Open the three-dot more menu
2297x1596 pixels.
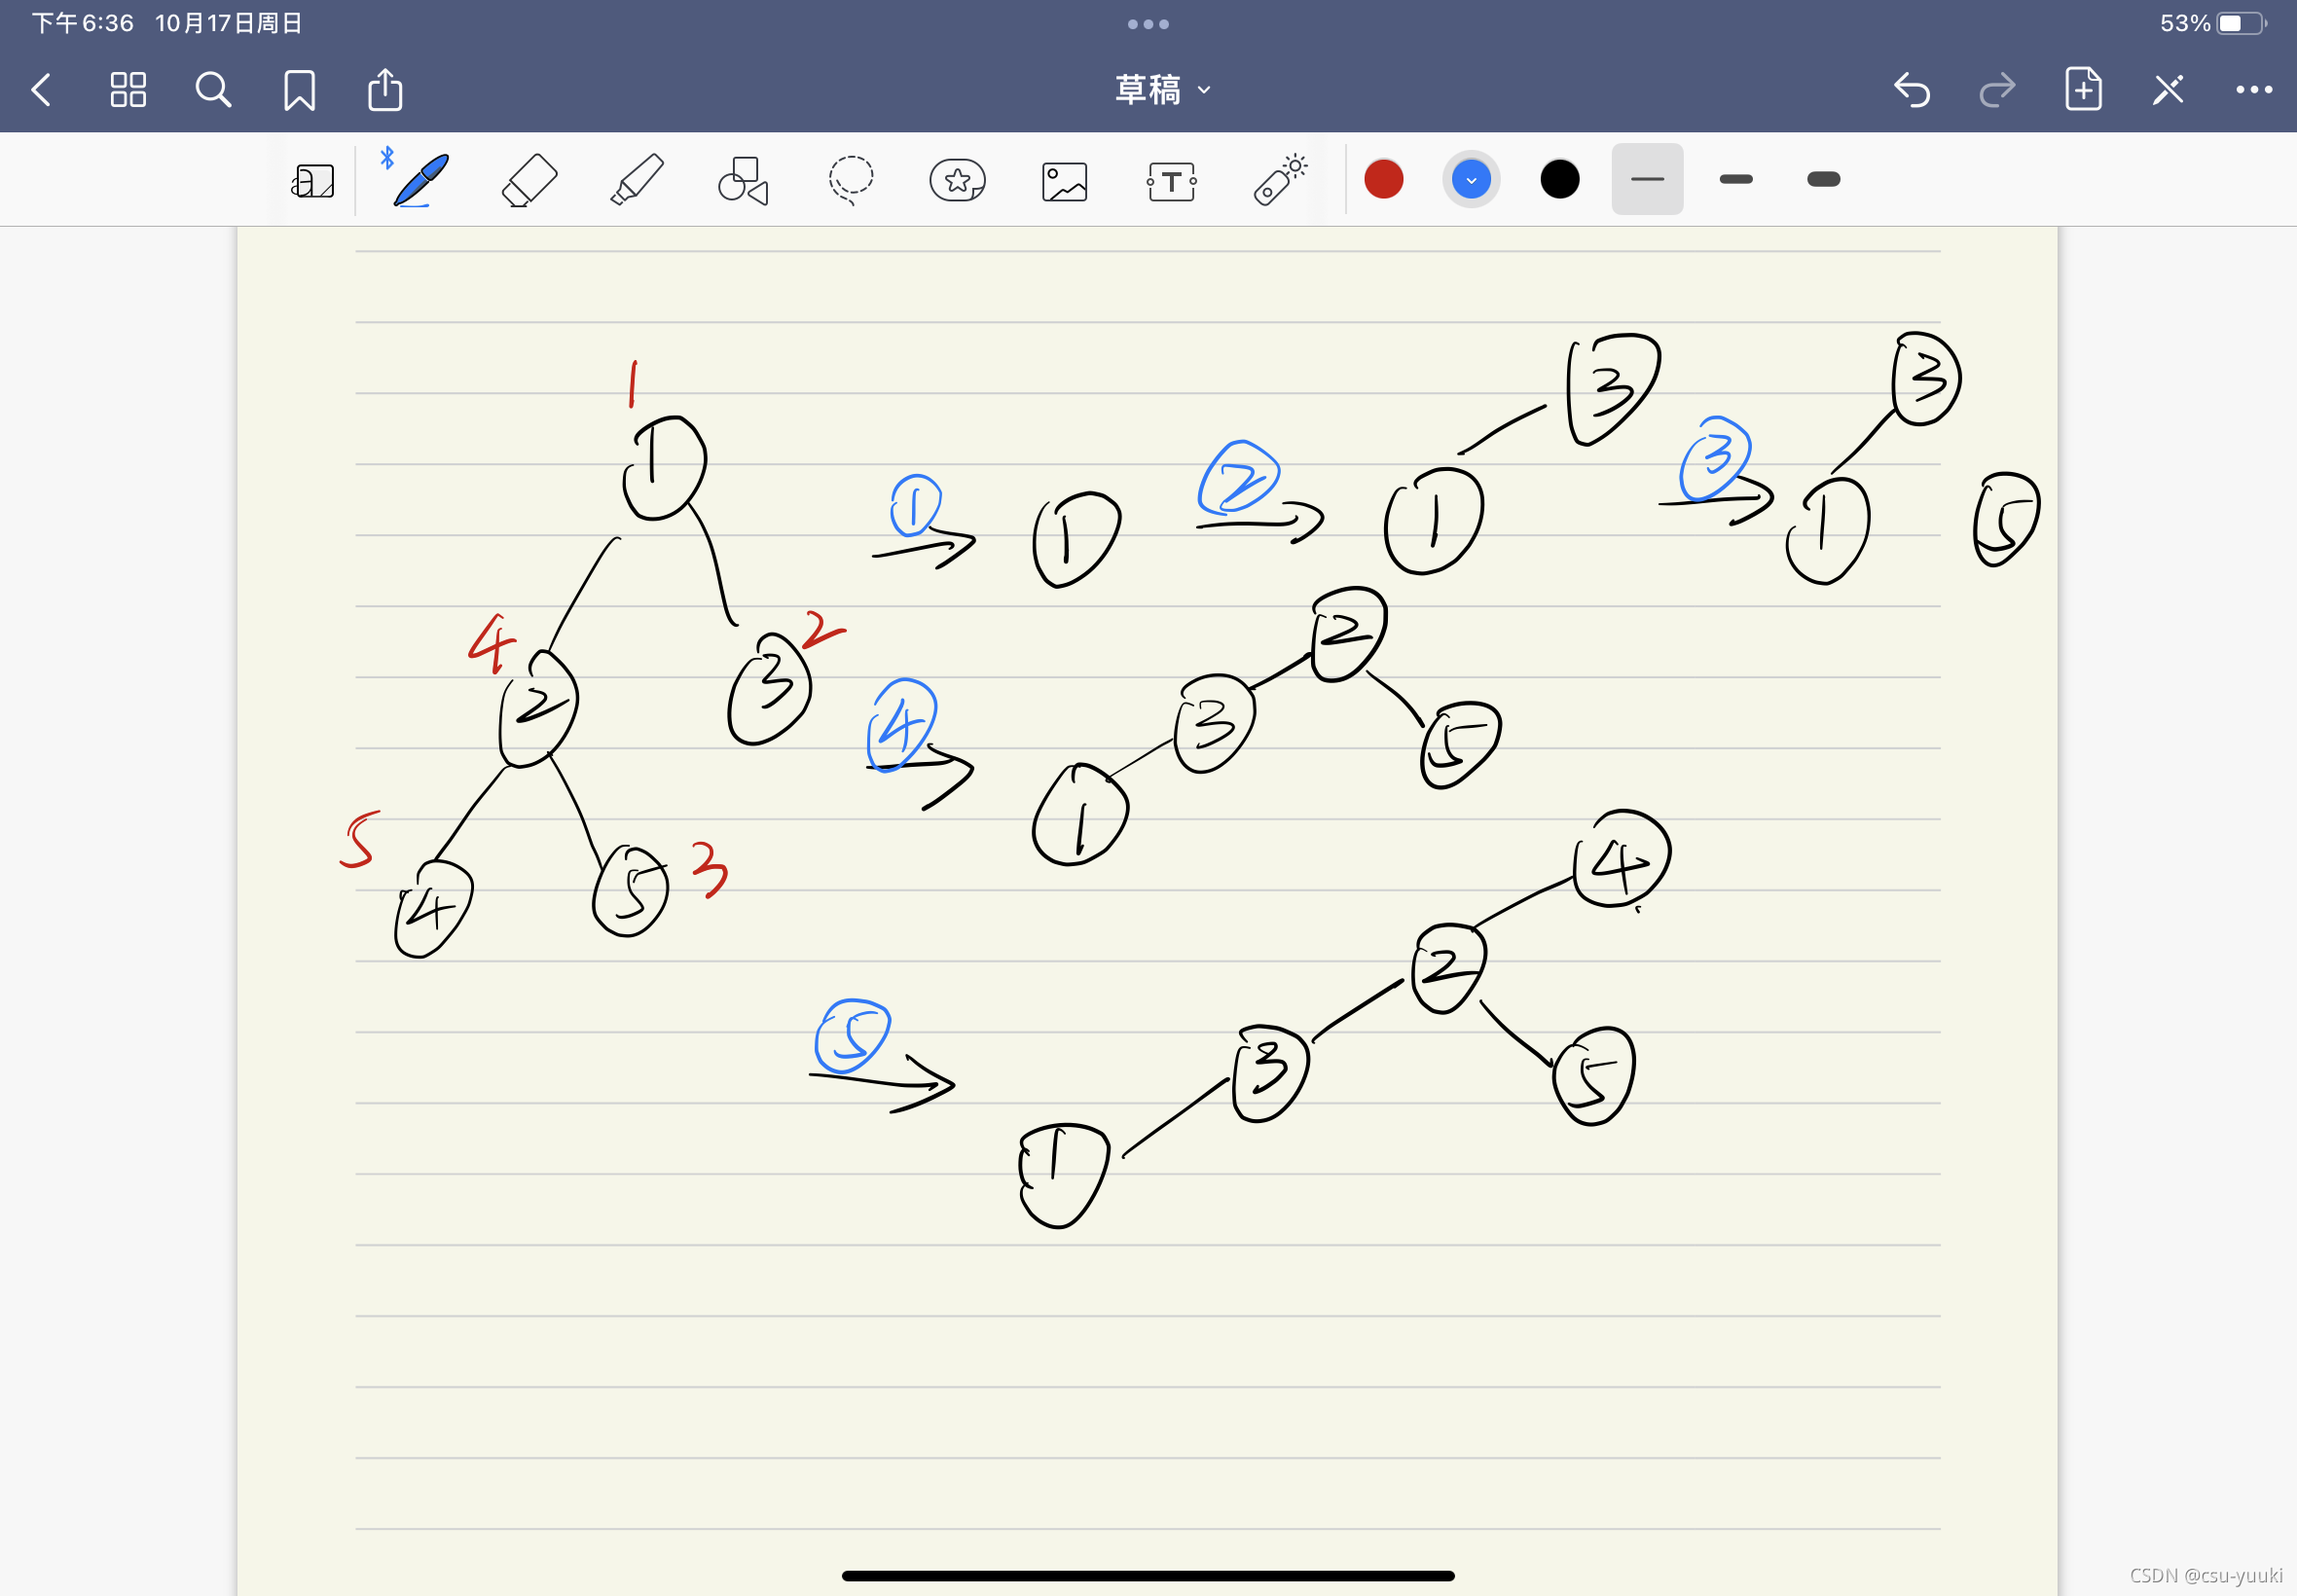click(x=2253, y=90)
